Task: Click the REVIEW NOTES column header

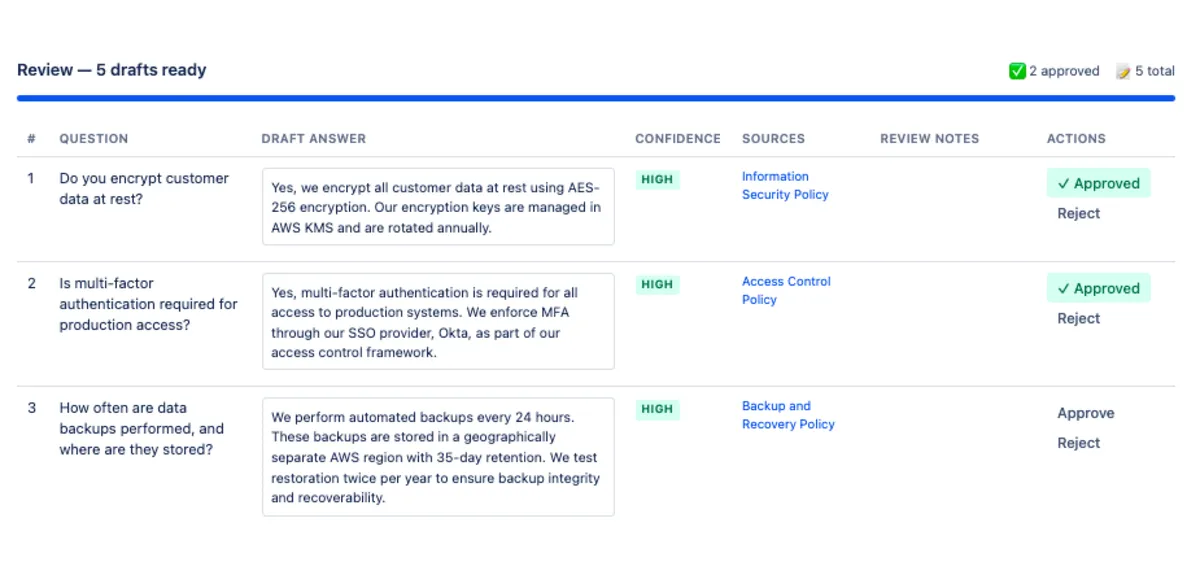Action: pos(930,139)
